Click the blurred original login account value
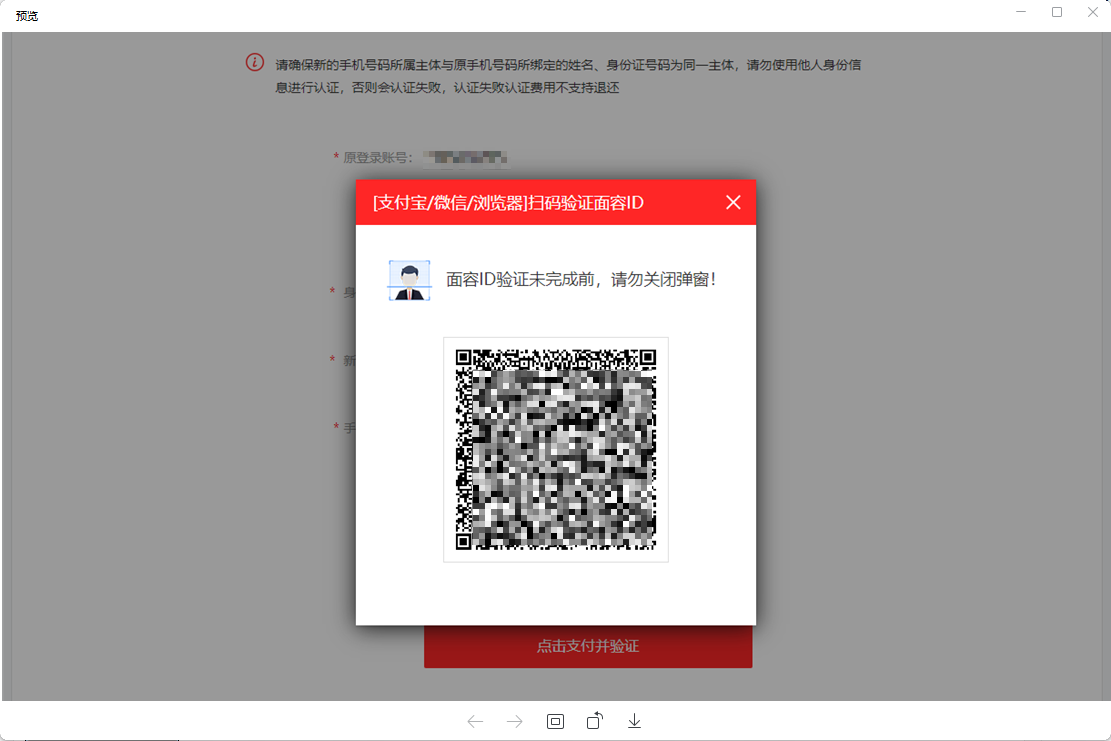Image resolution: width=1111 pixels, height=741 pixels. (x=466, y=157)
